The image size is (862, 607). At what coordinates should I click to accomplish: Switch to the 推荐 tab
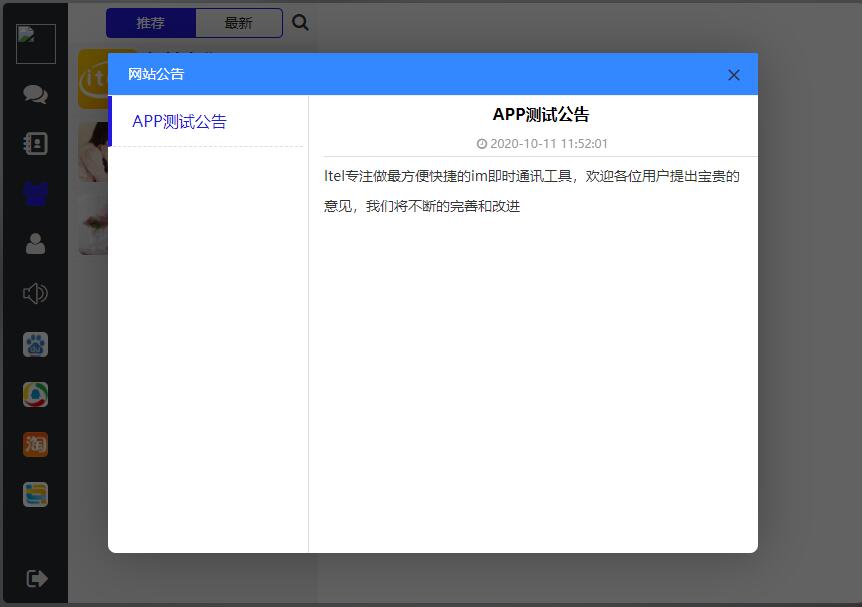click(x=151, y=23)
